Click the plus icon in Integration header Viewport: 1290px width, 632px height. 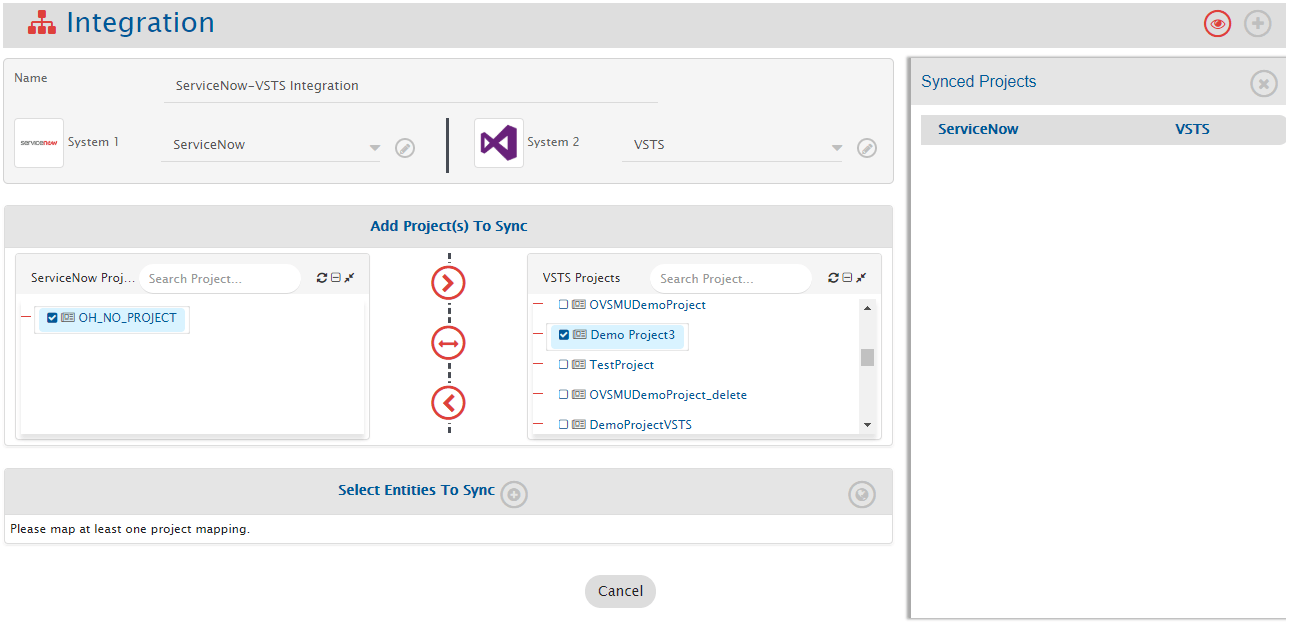tap(1257, 24)
